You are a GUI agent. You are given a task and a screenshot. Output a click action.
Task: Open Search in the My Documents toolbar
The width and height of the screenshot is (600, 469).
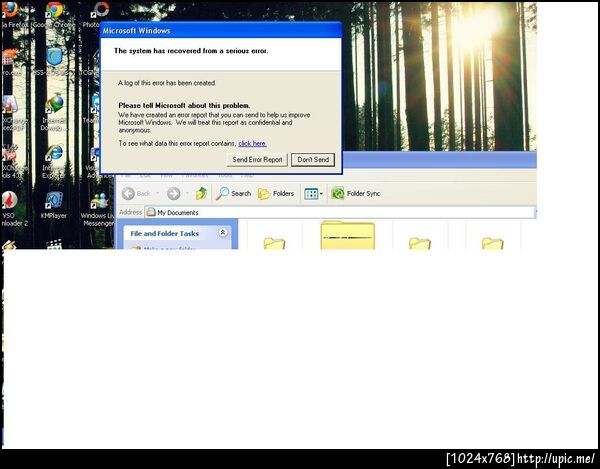233,194
